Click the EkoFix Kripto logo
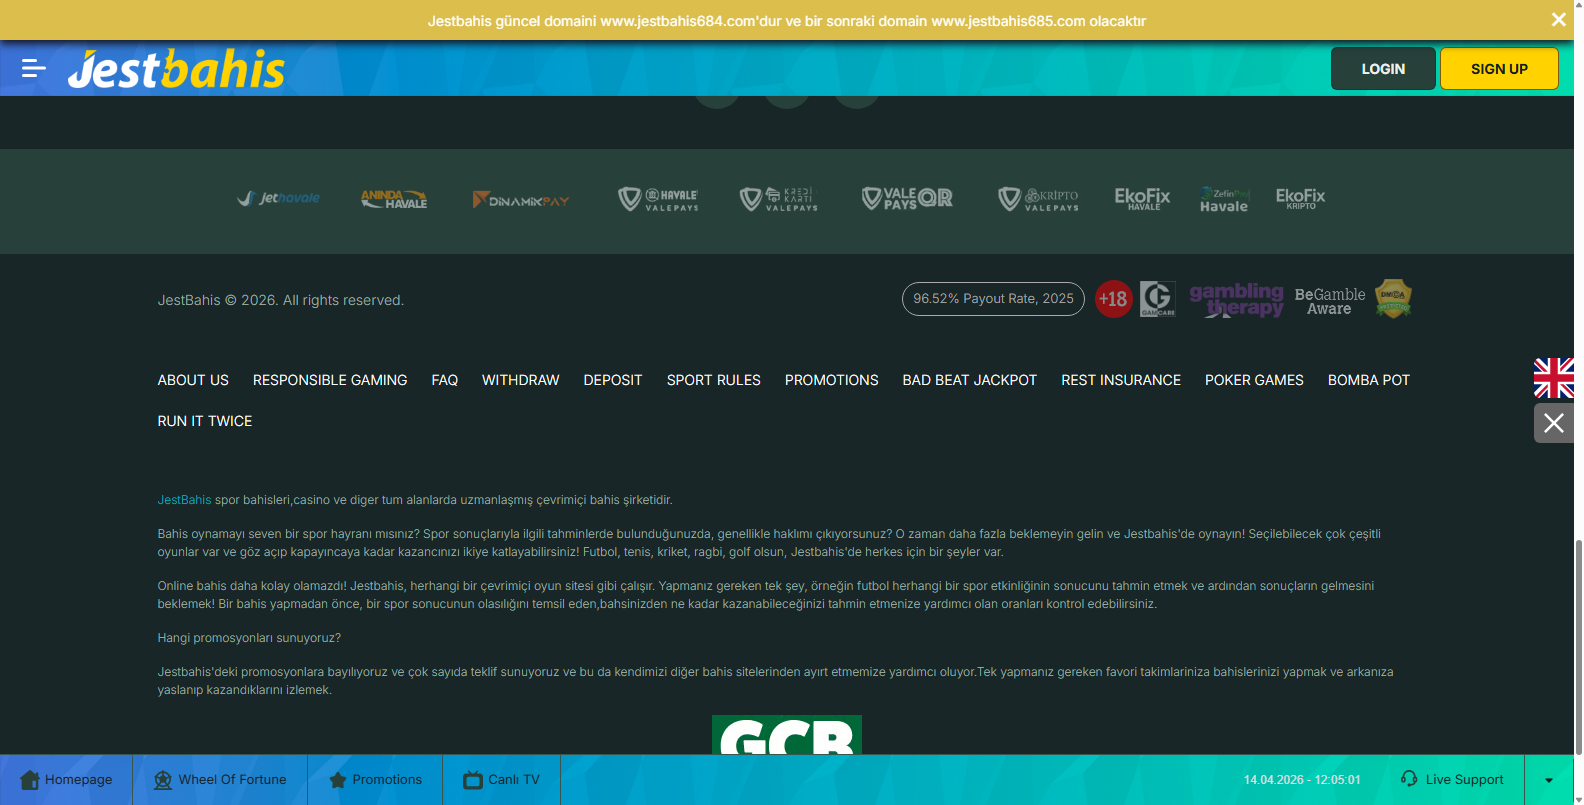1584x805 pixels. [x=1300, y=198]
